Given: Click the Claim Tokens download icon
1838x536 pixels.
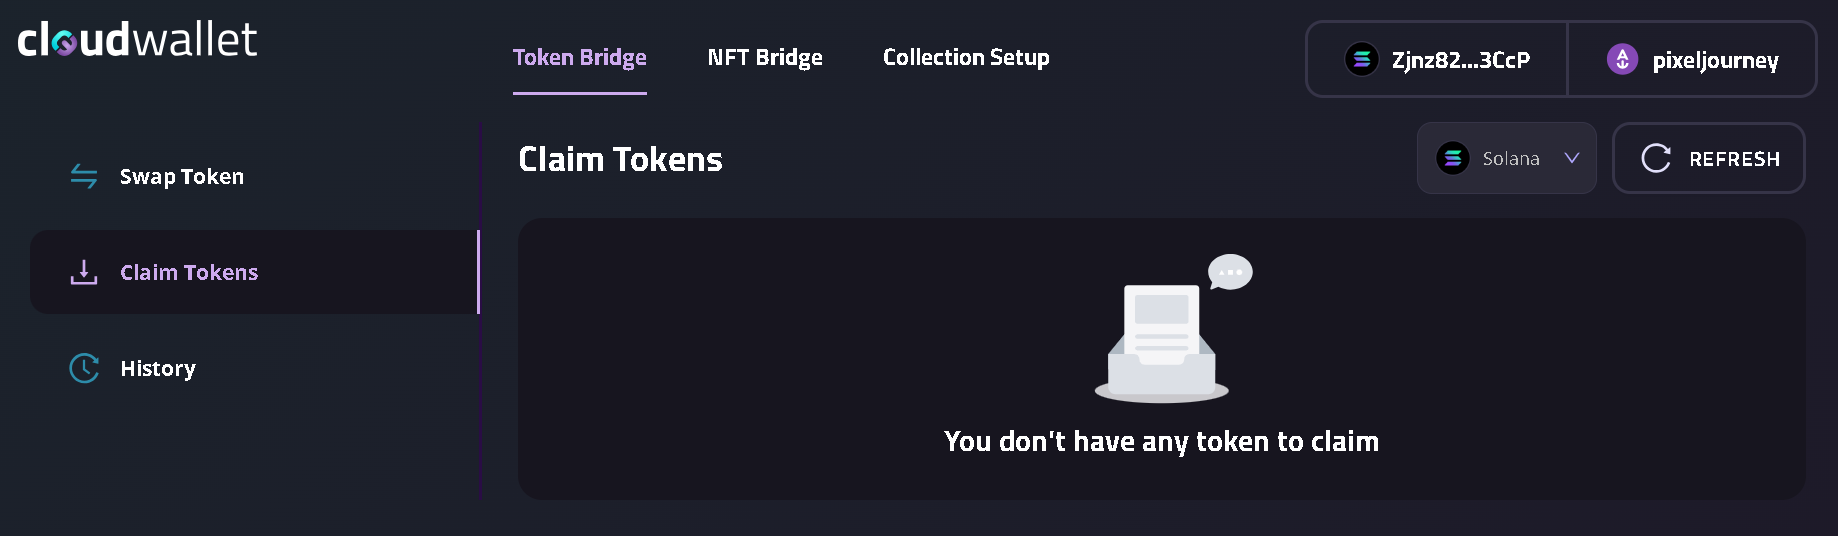Looking at the screenshot, I should click(x=84, y=272).
